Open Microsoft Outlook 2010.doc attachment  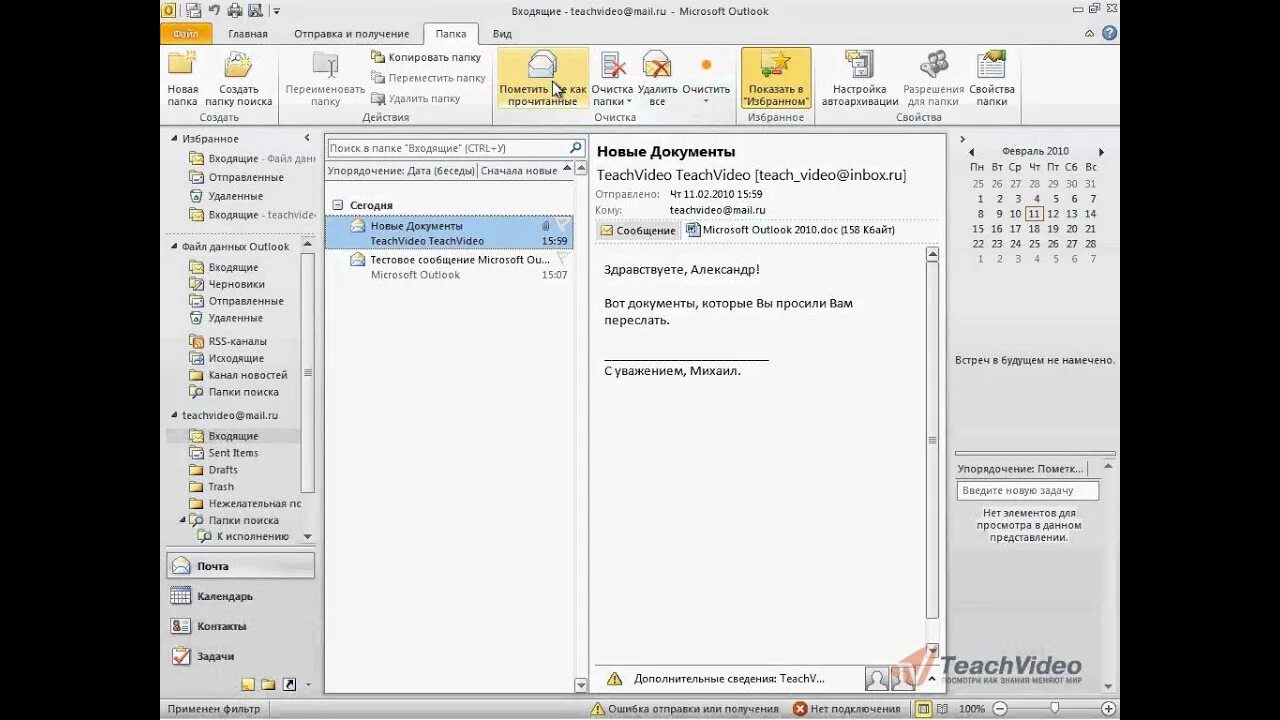pos(790,230)
